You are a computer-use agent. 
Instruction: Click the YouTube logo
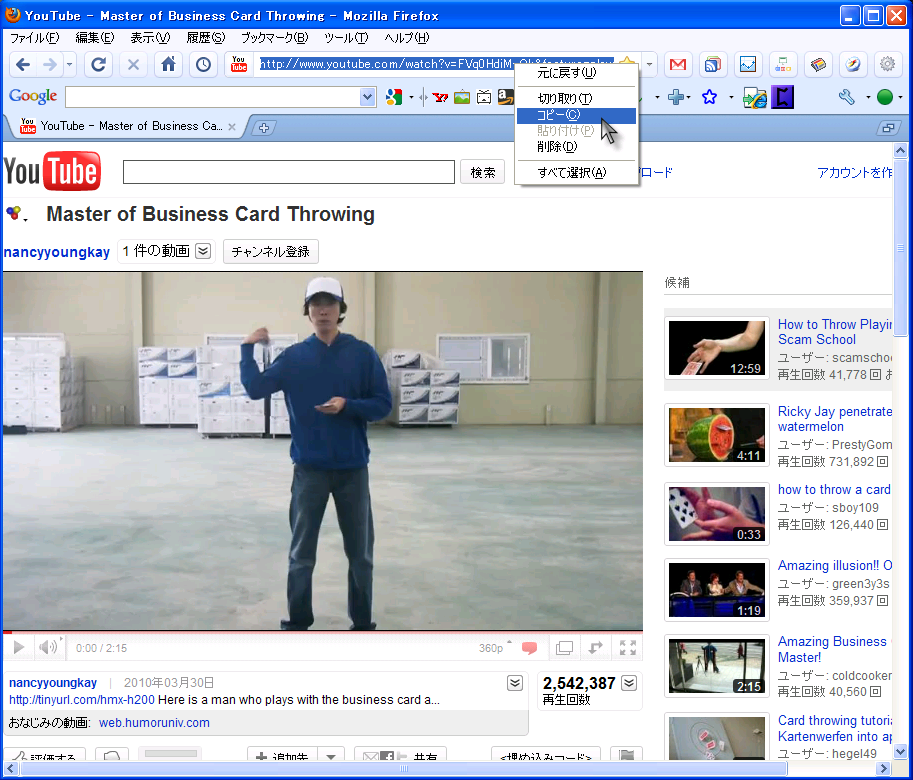point(52,172)
